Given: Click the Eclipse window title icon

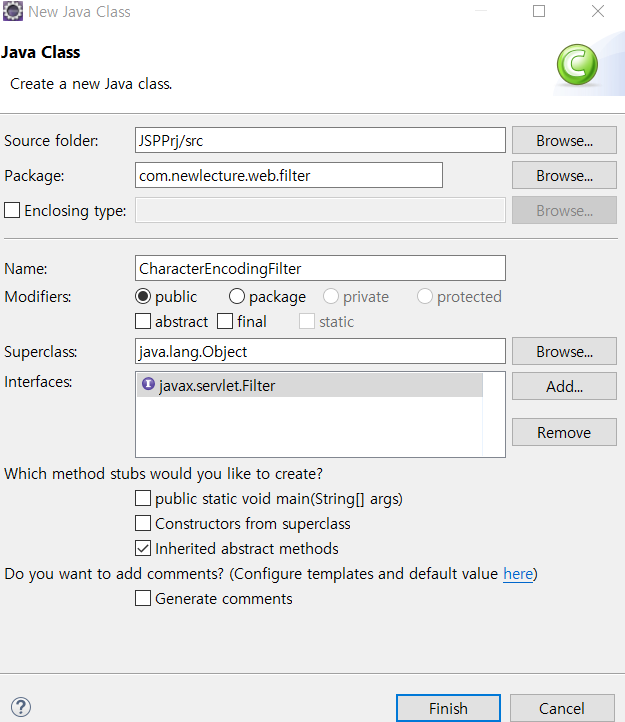Looking at the screenshot, I should [12, 12].
